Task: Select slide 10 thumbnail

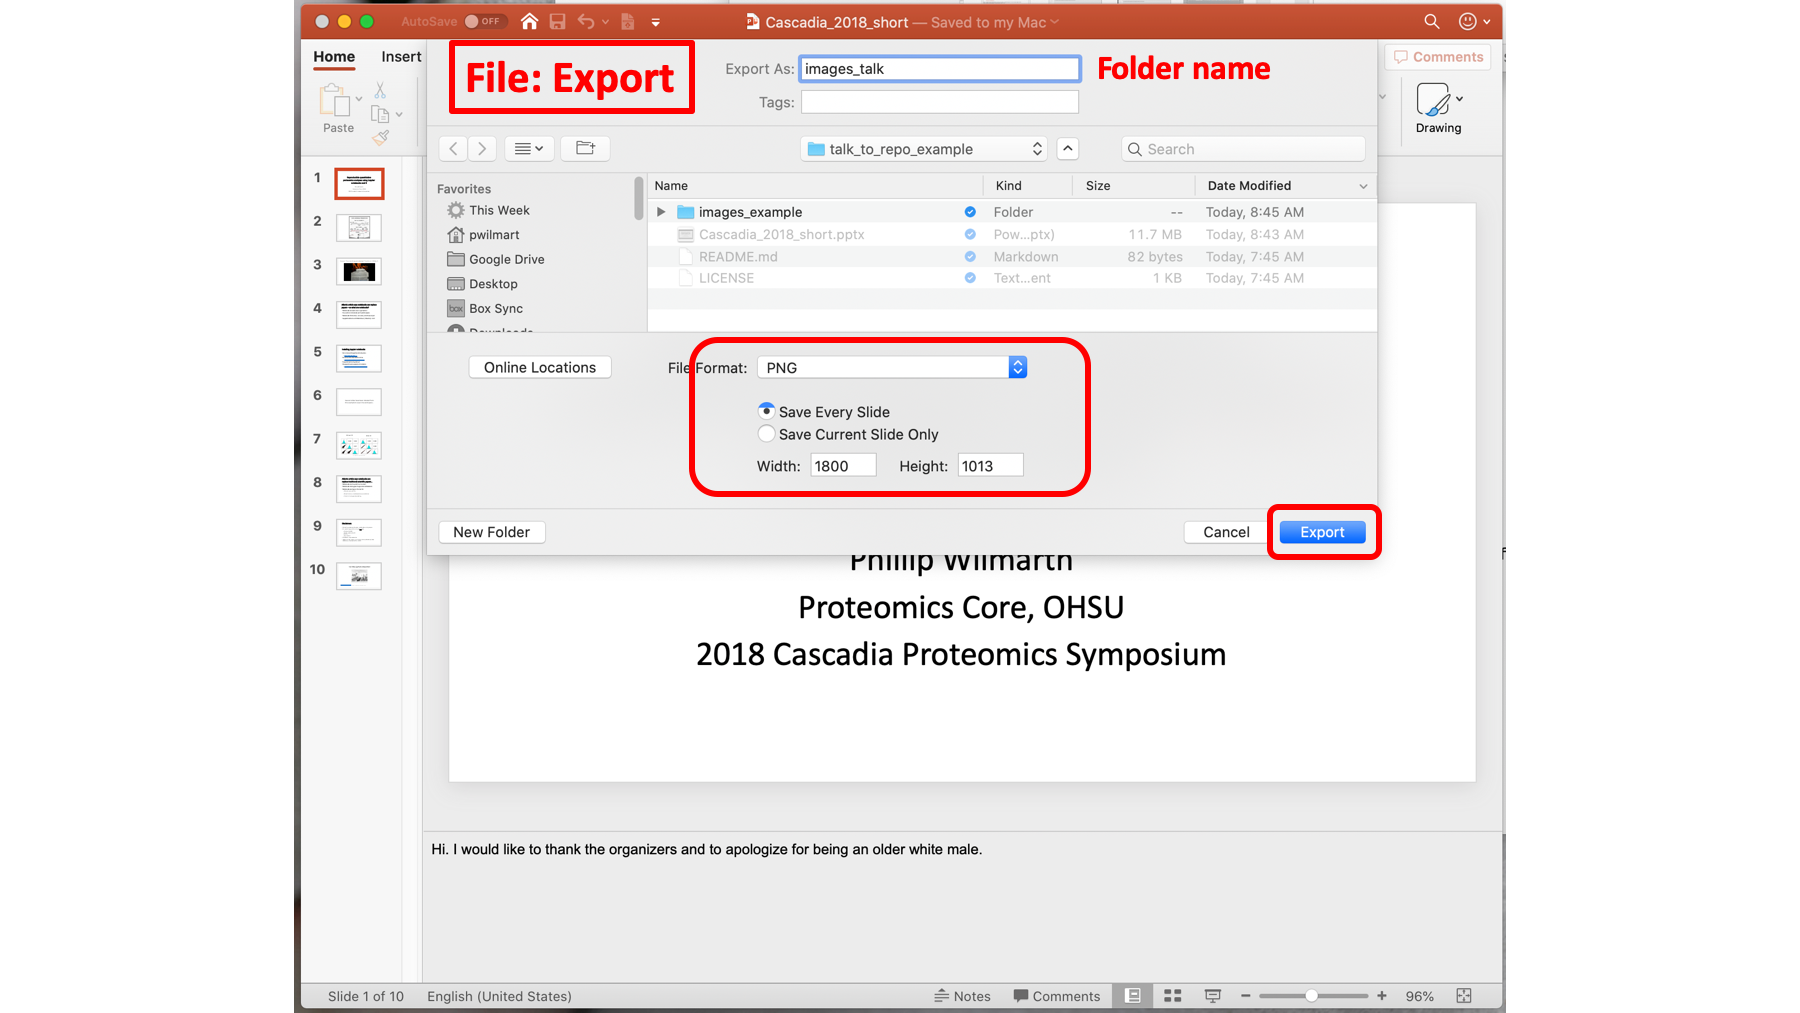Action: coord(359,576)
